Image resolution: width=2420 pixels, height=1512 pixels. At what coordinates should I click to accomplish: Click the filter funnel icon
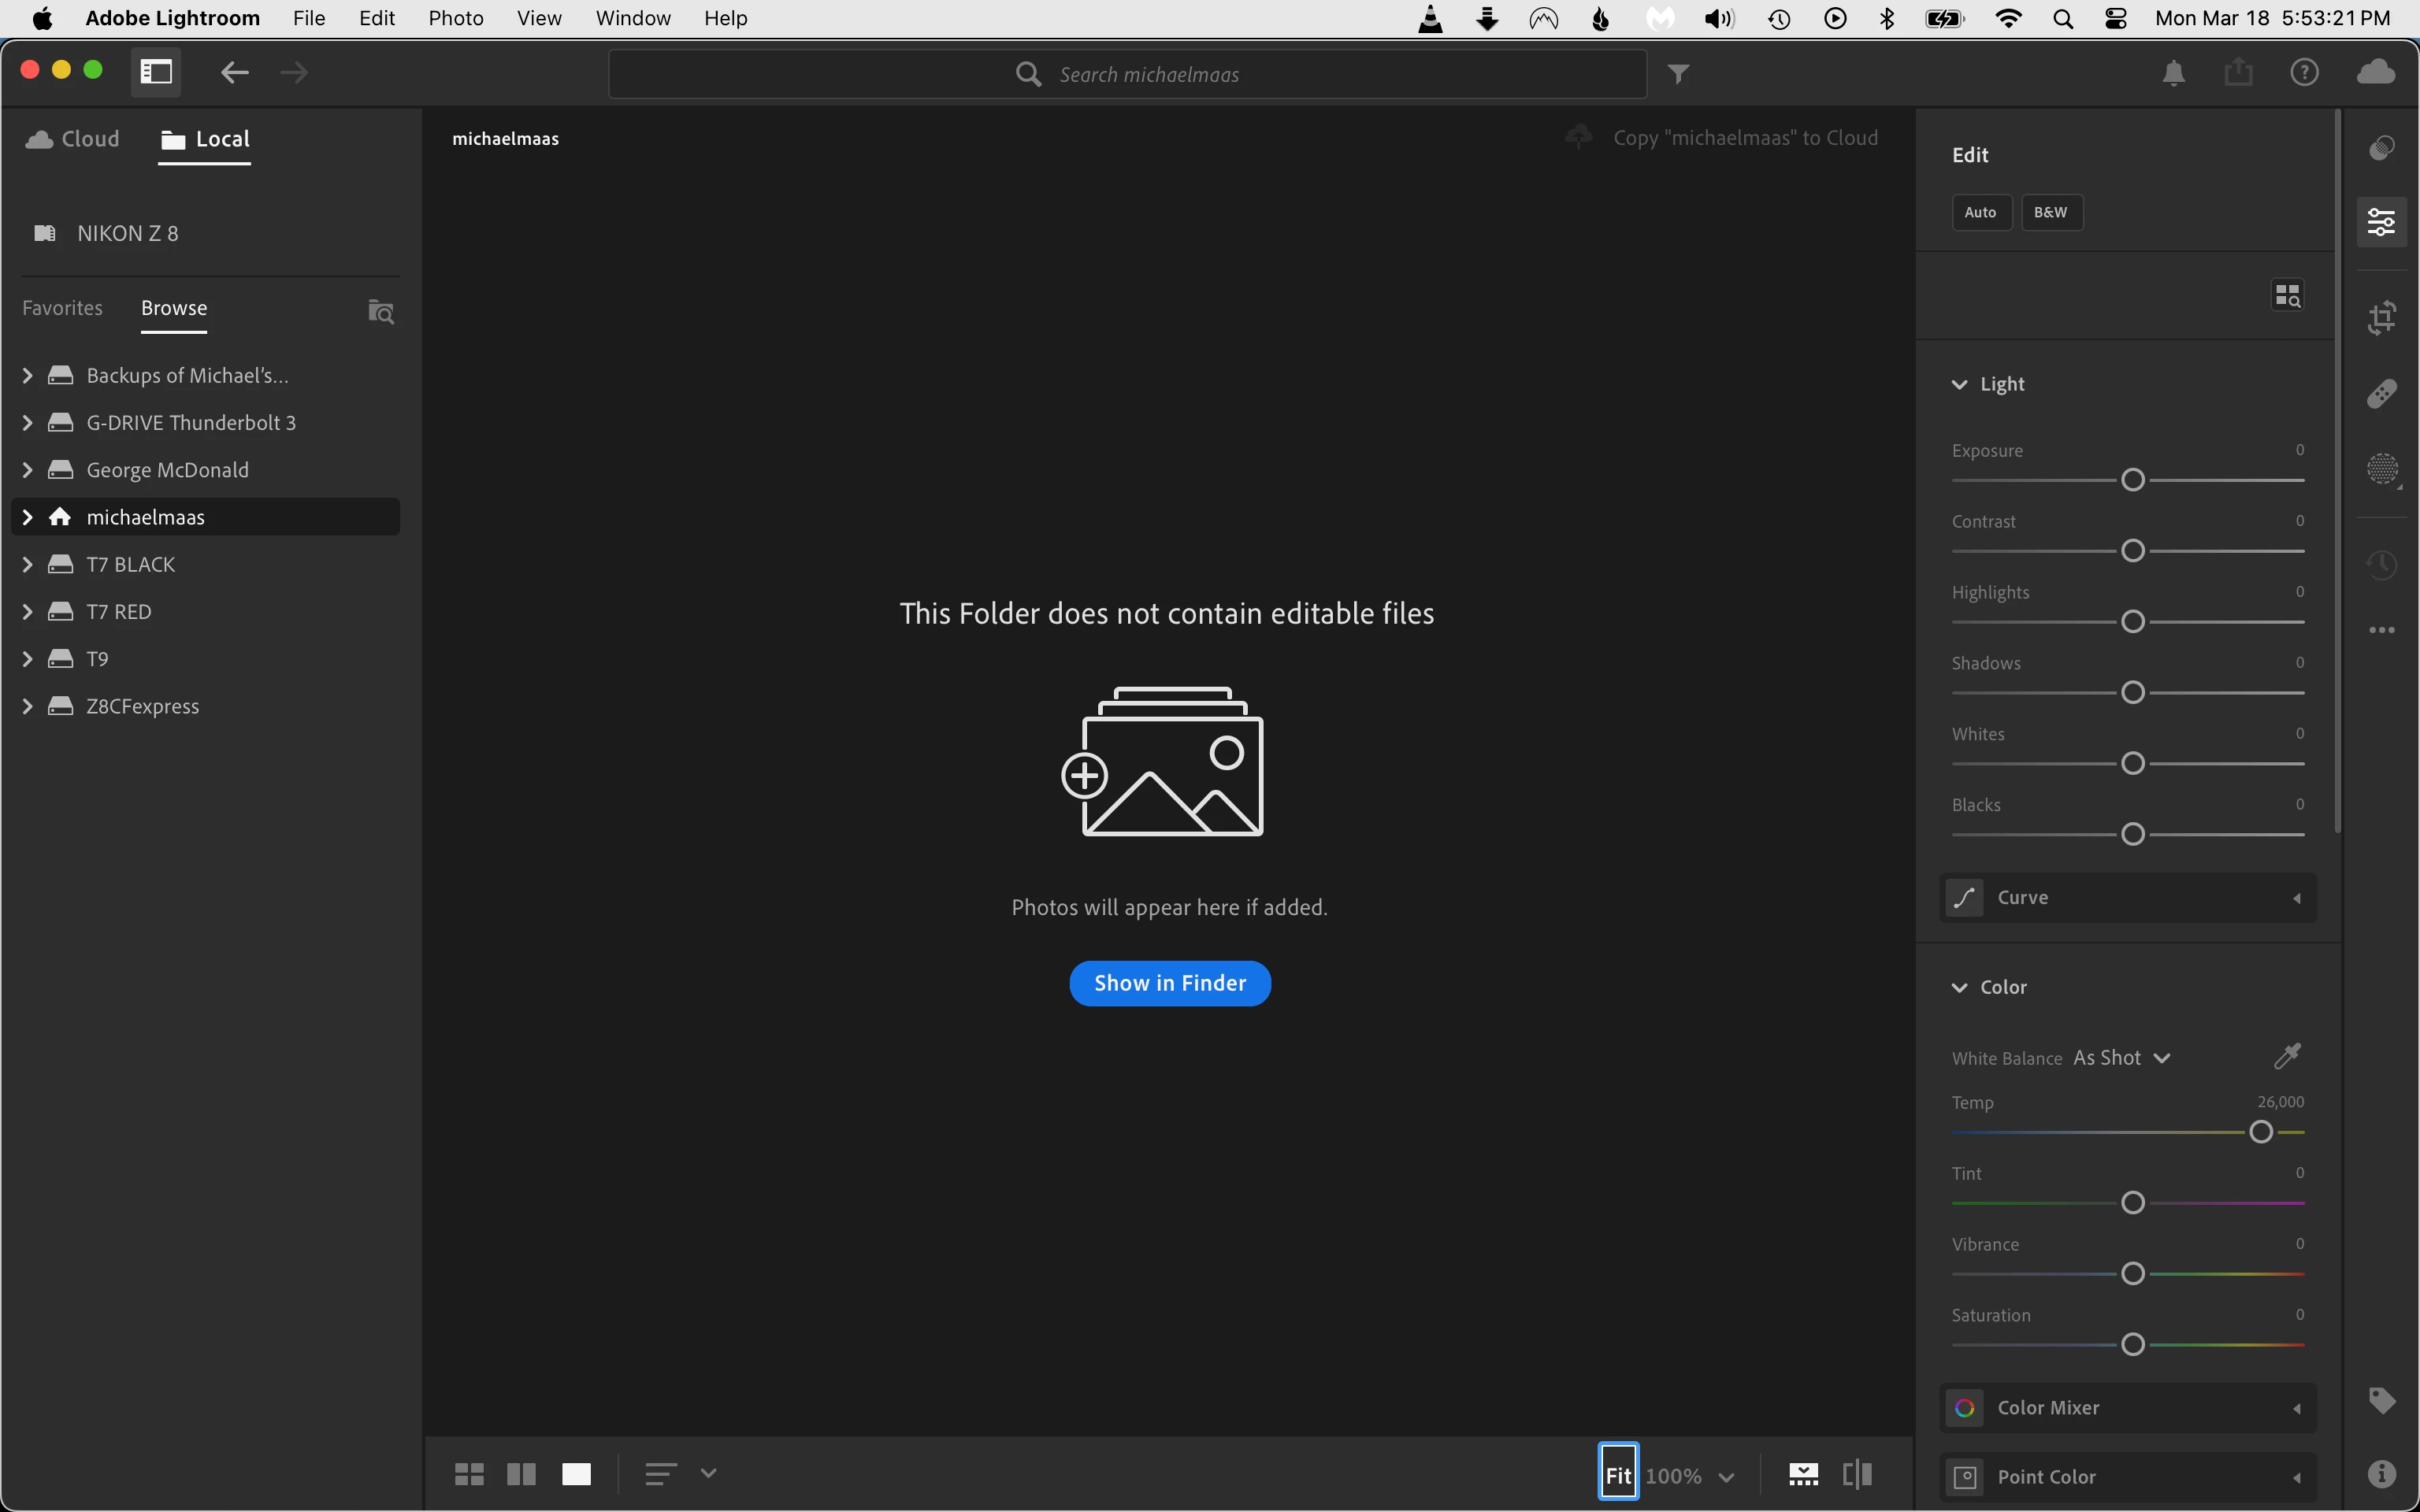[1679, 74]
